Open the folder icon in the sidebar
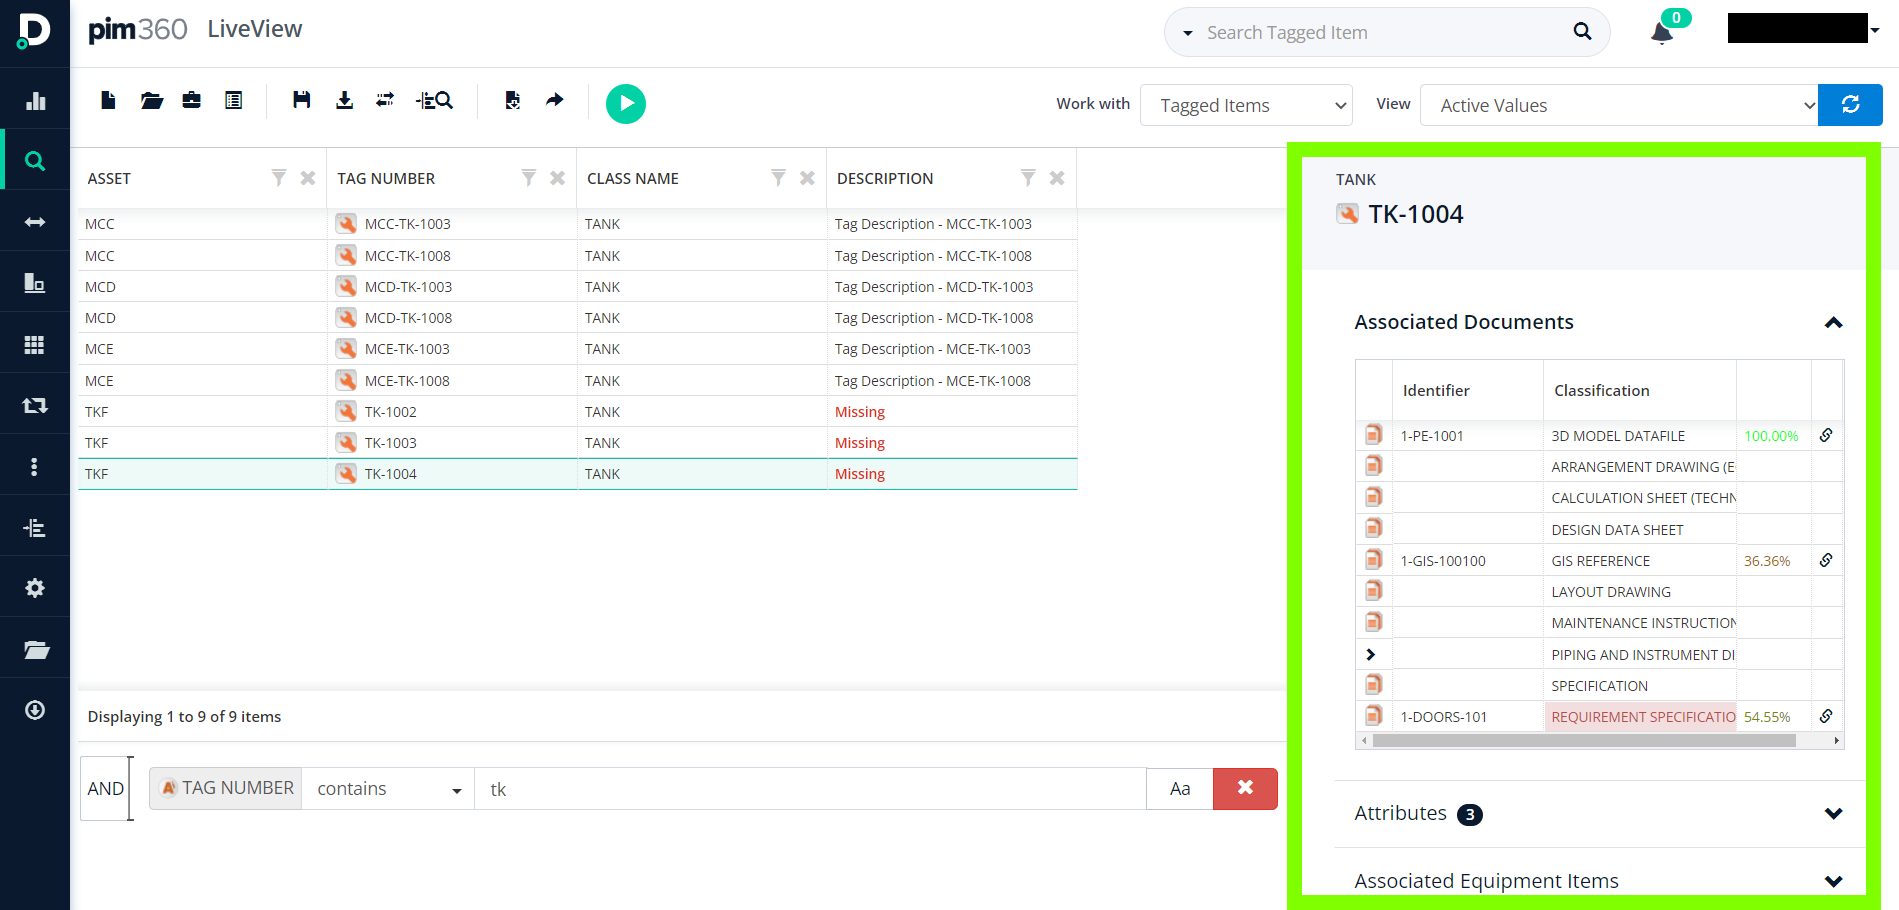1899x910 pixels. pos(36,650)
